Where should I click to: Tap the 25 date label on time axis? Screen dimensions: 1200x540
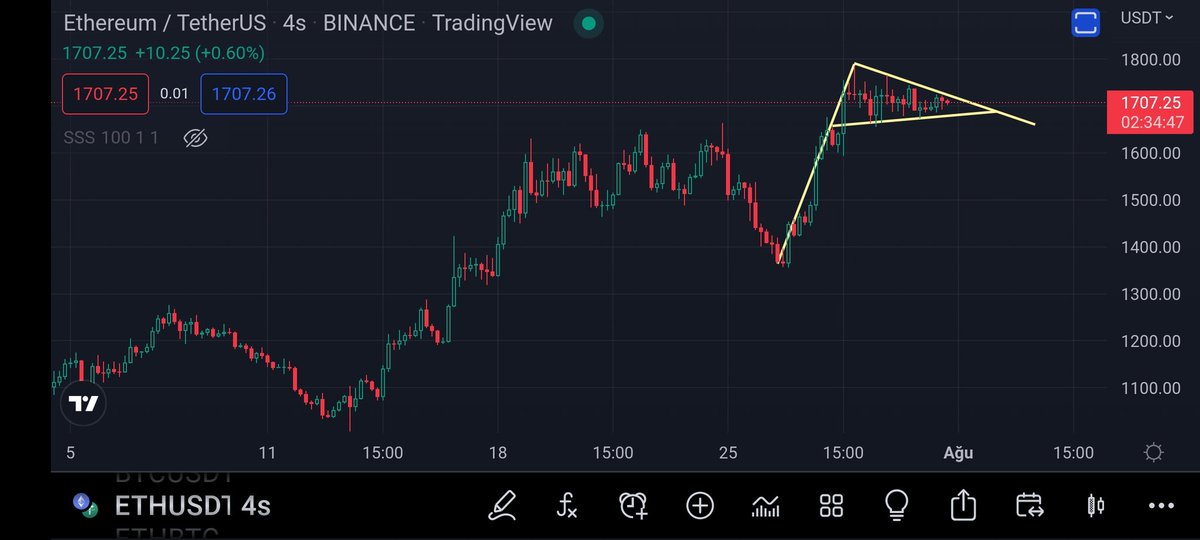[x=728, y=453]
